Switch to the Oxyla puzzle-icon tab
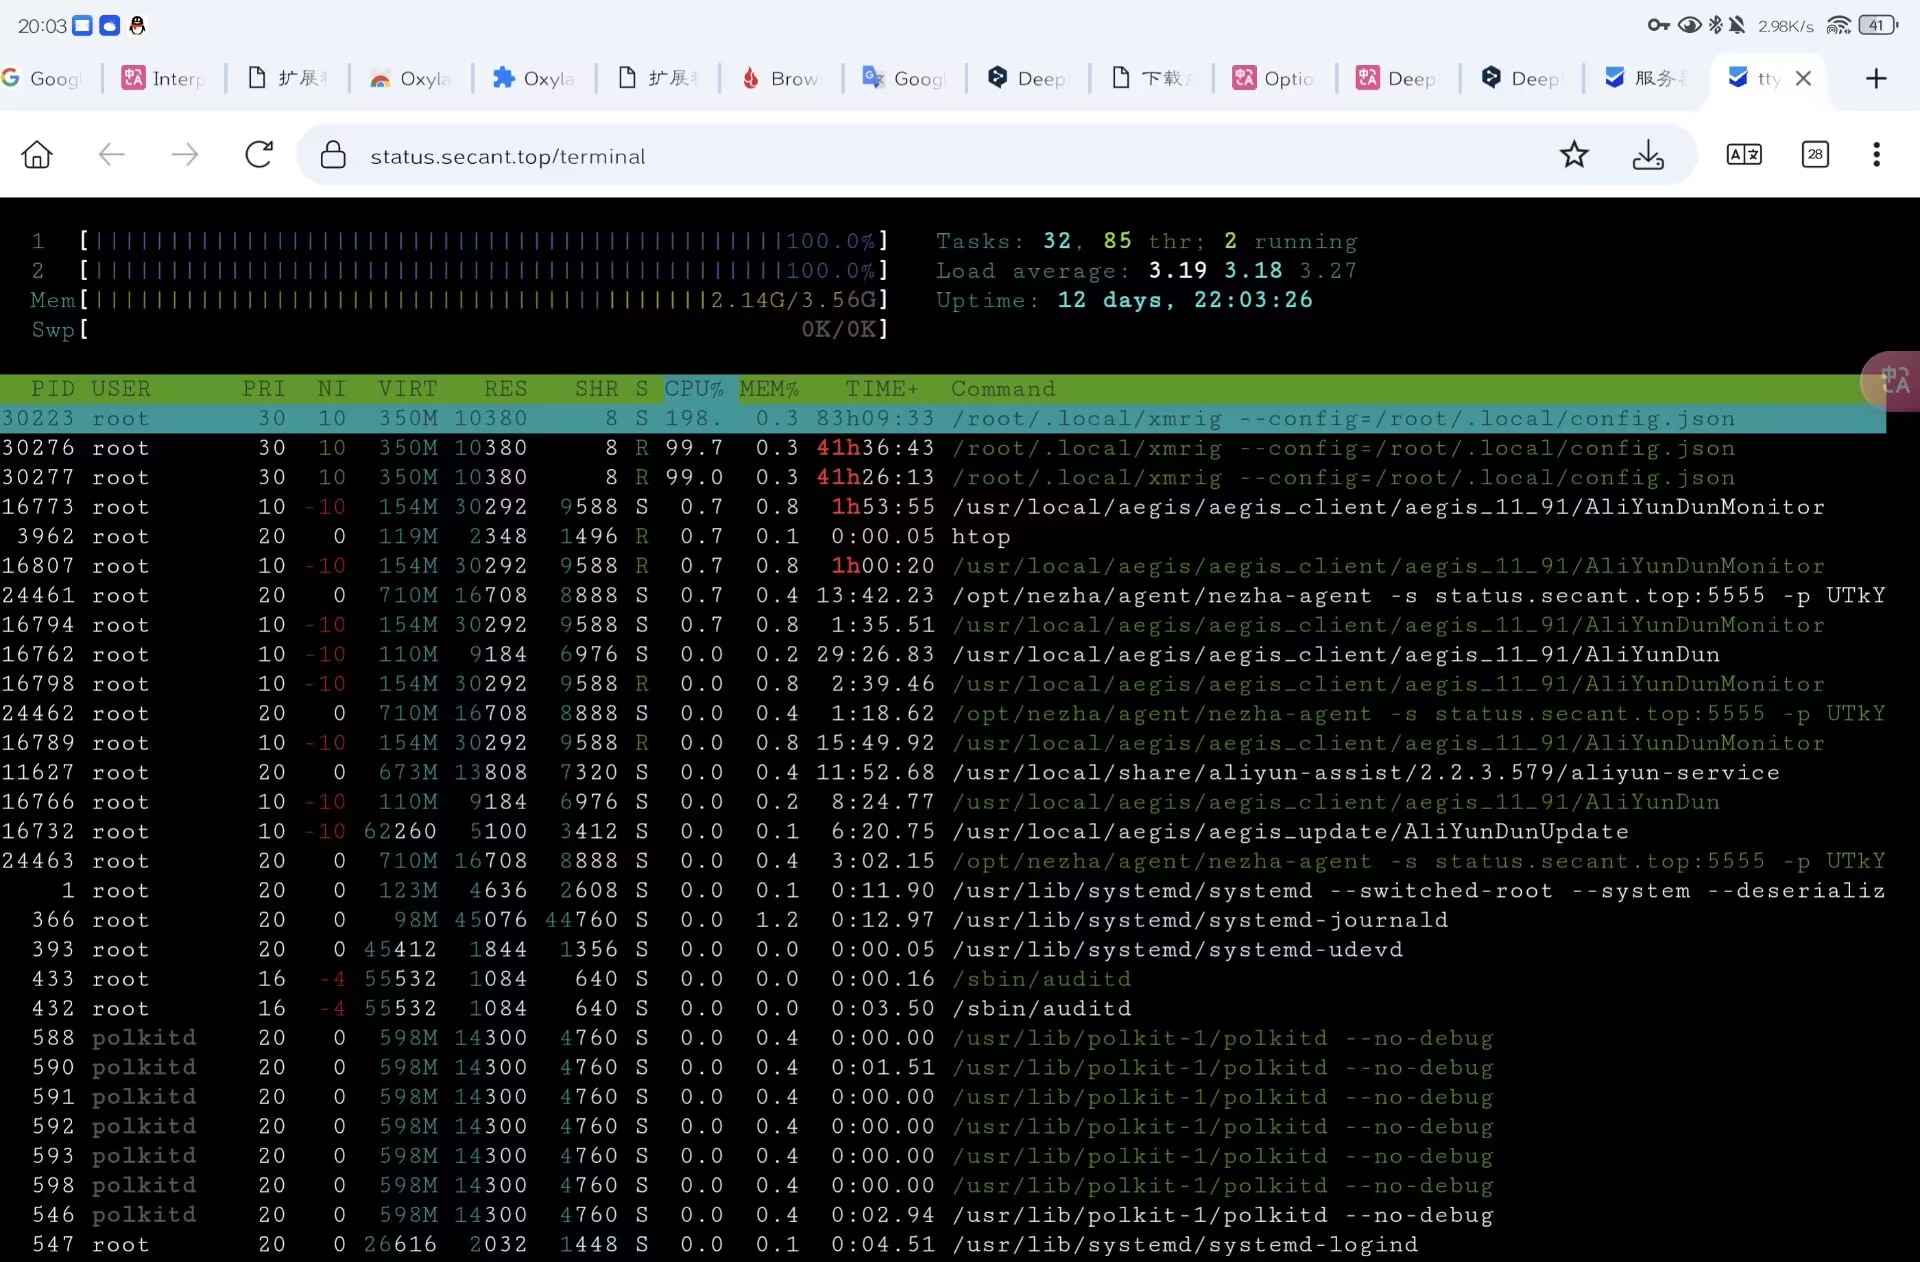Image resolution: width=1920 pixels, height=1262 pixels. pos(534,78)
